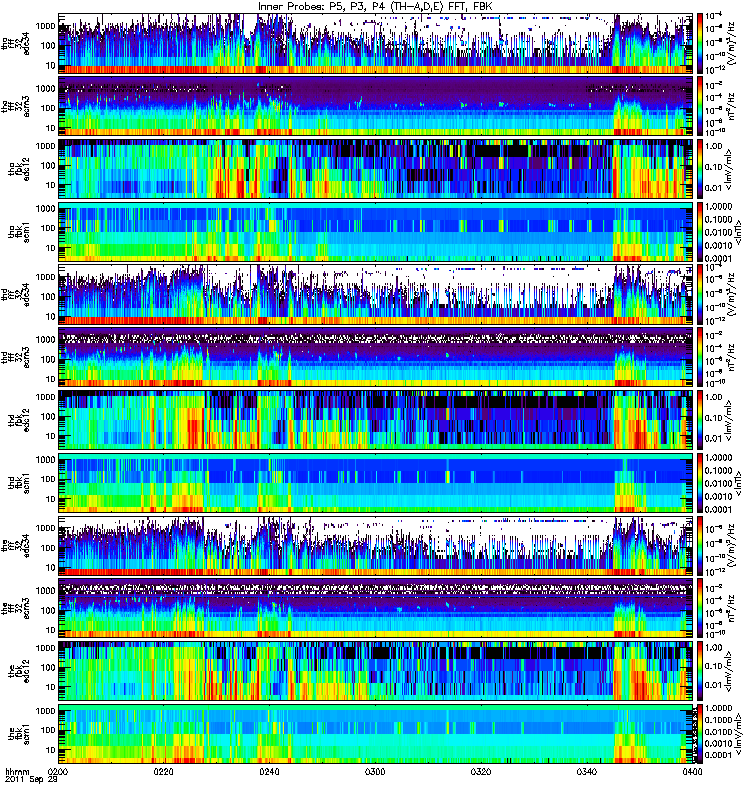This screenshot has height=800, width=750.
Task: Click the the fff_32 edc34 spectrogram panel
Action: point(376,546)
